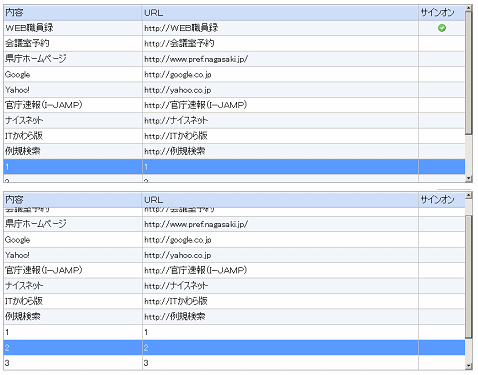This screenshot has width=478, height=375.
Task: Click the highlighted URL cell "1" in the top table
Action: 280,167
